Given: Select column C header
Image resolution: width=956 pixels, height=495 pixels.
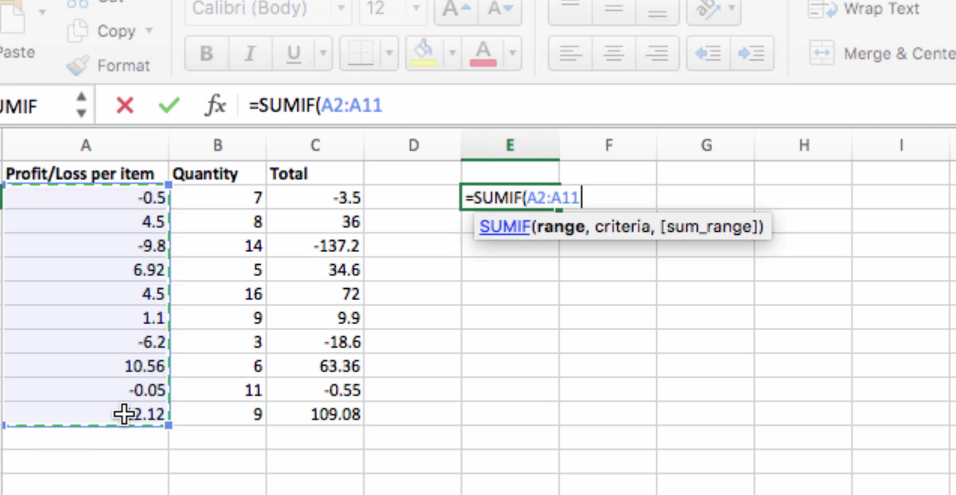Looking at the screenshot, I should click(315, 145).
